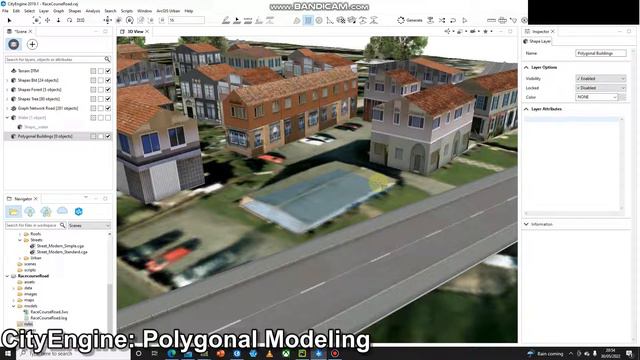640x360 pixels.
Task: Select the arrow selection tool
Action: point(9,20)
